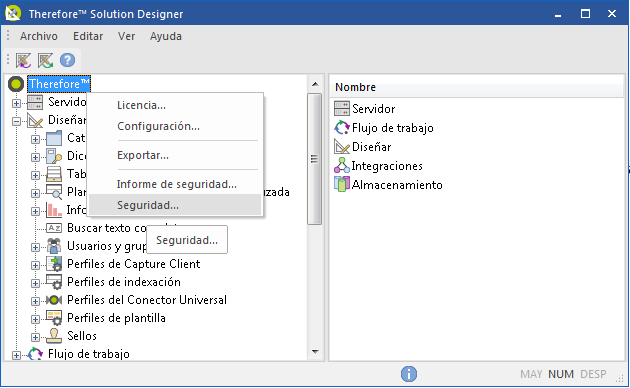Screen dimensions: 630x388
Task: Click Almacenamiento icon in Nombre list
Action: coord(342,184)
